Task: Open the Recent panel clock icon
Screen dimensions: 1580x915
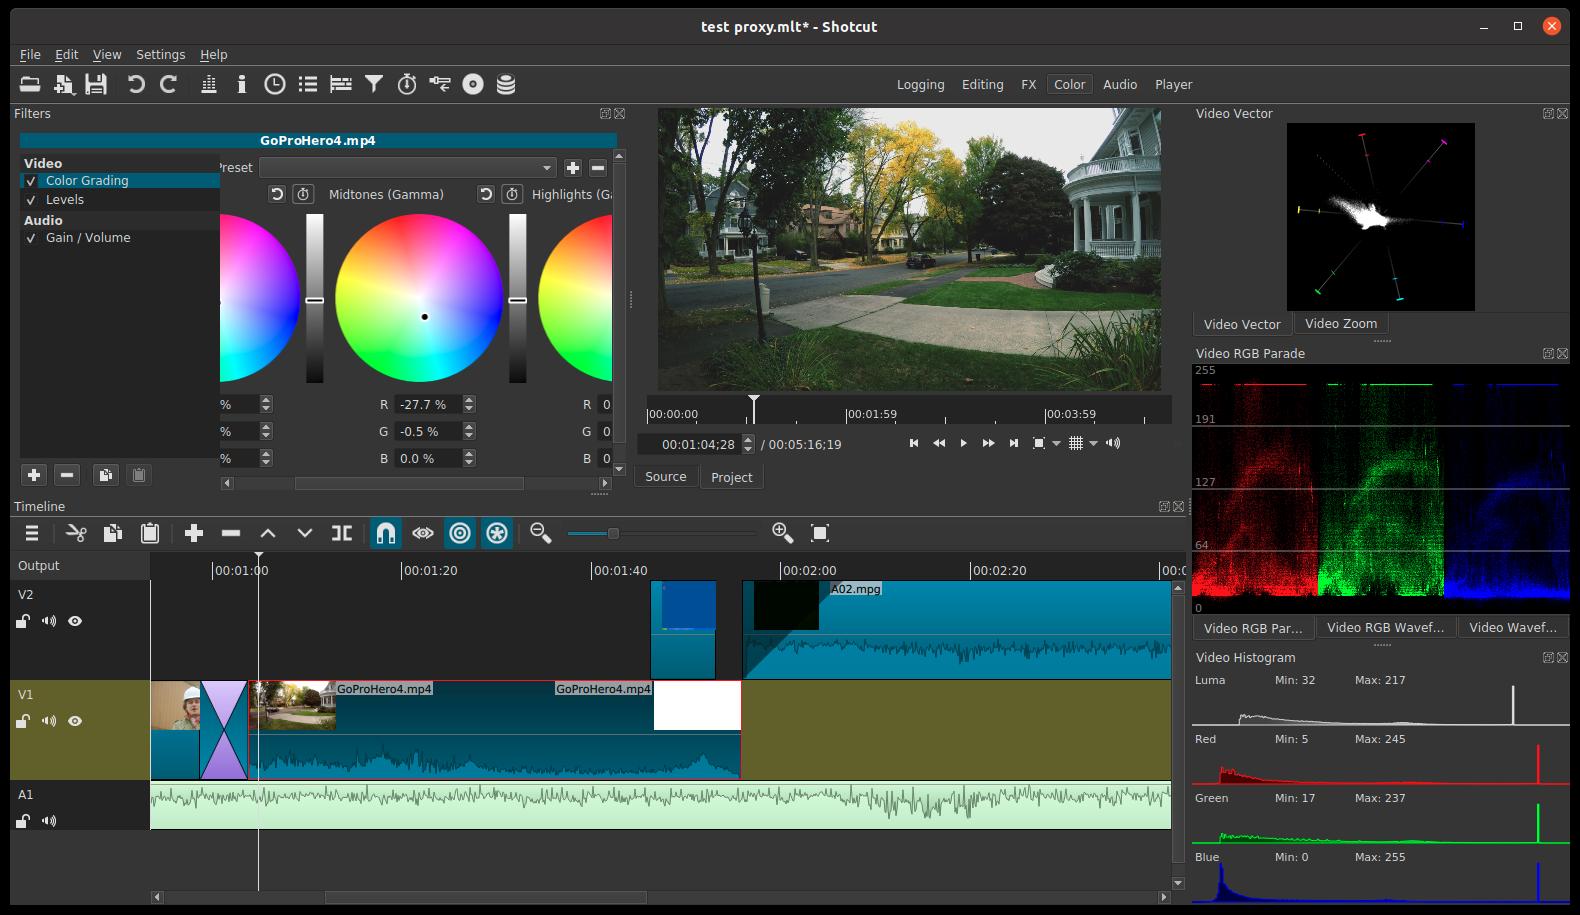Action: (x=274, y=84)
